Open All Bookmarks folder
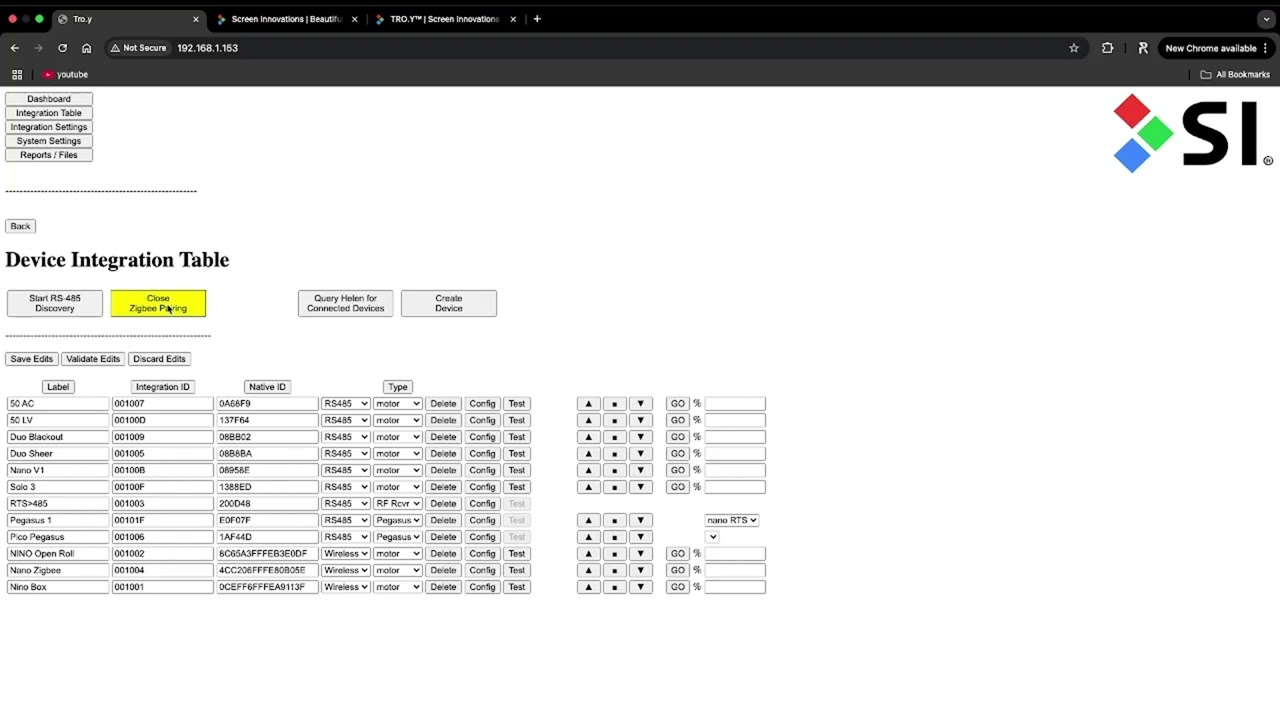Screen dimensions: 1280x720 coord(1235,75)
